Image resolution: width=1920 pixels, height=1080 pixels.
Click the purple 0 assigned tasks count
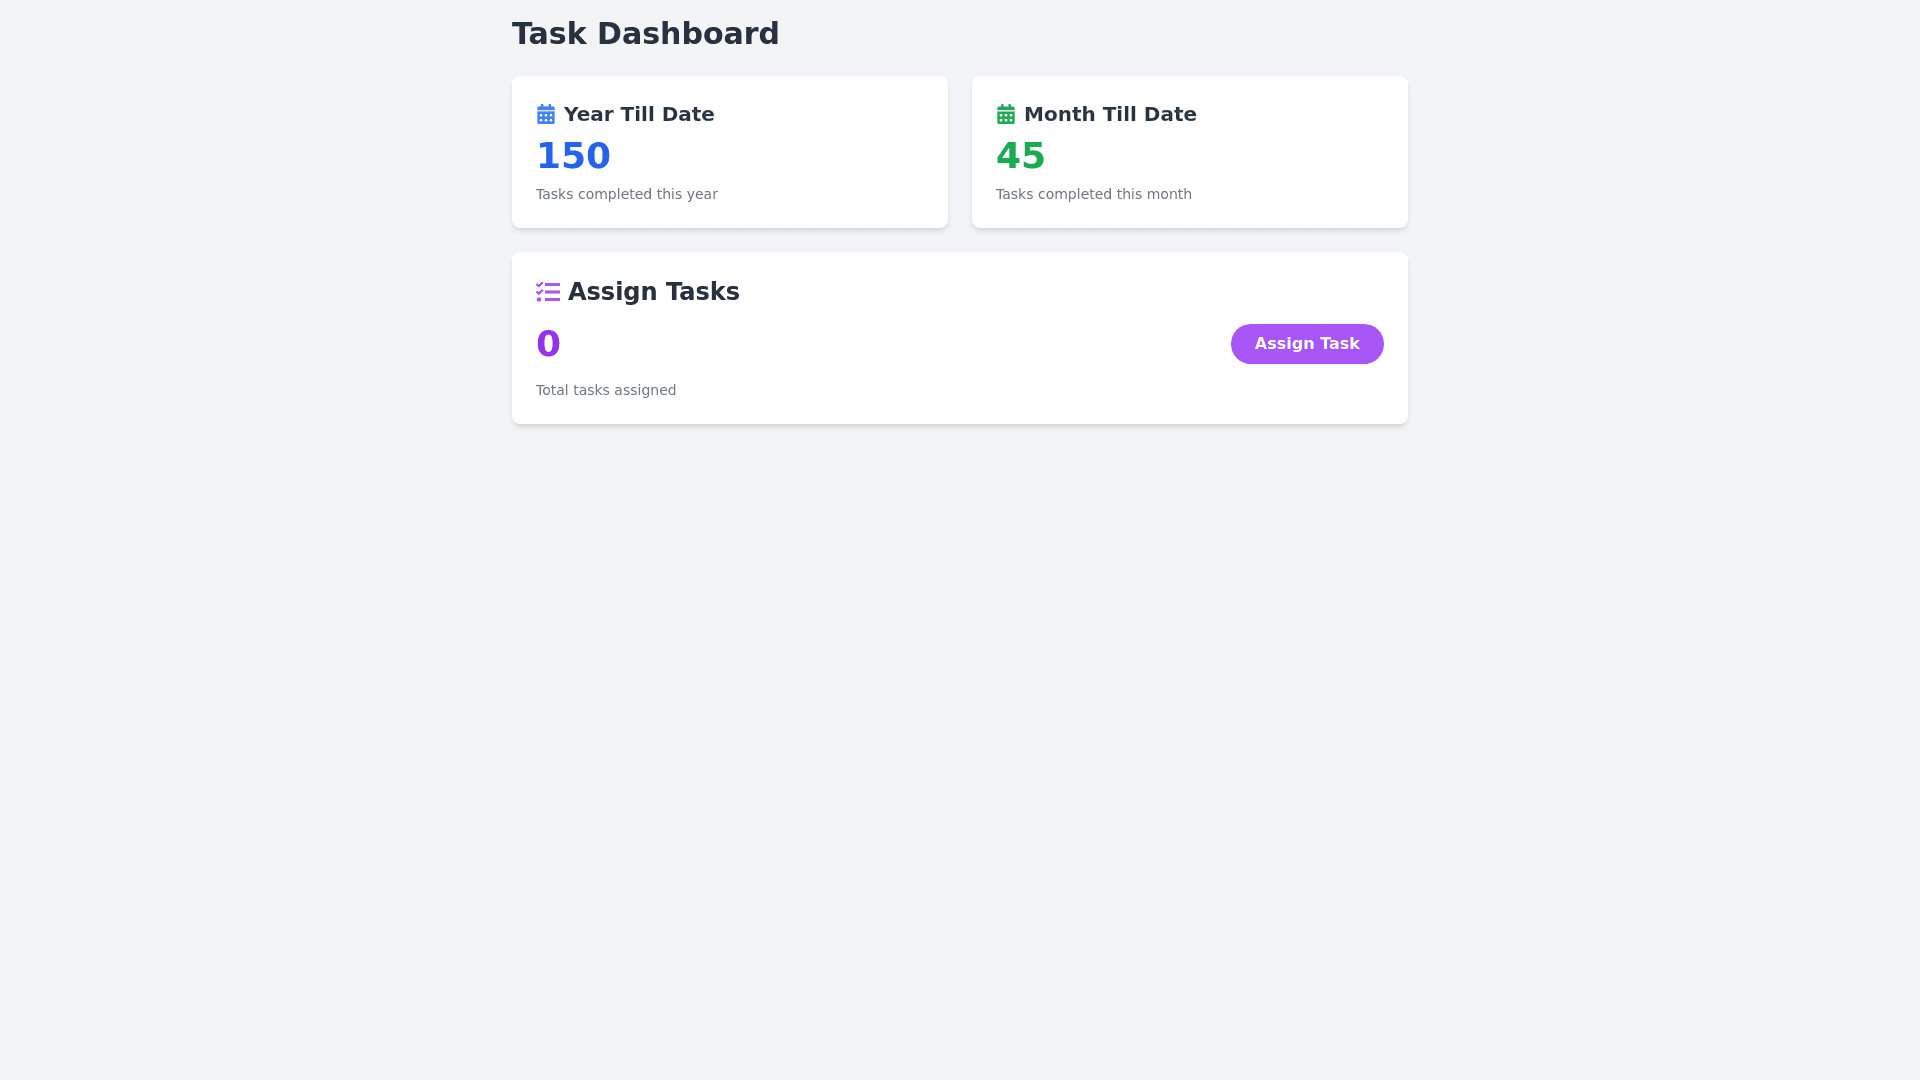pos(548,344)
